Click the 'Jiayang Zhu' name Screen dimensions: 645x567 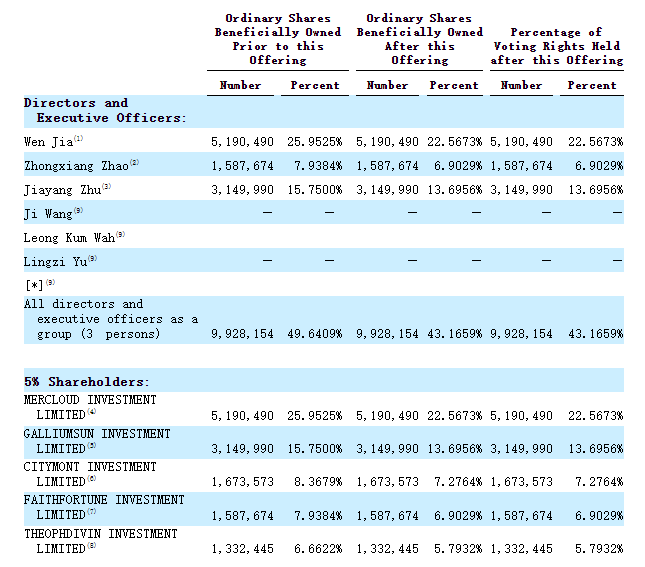63,190
